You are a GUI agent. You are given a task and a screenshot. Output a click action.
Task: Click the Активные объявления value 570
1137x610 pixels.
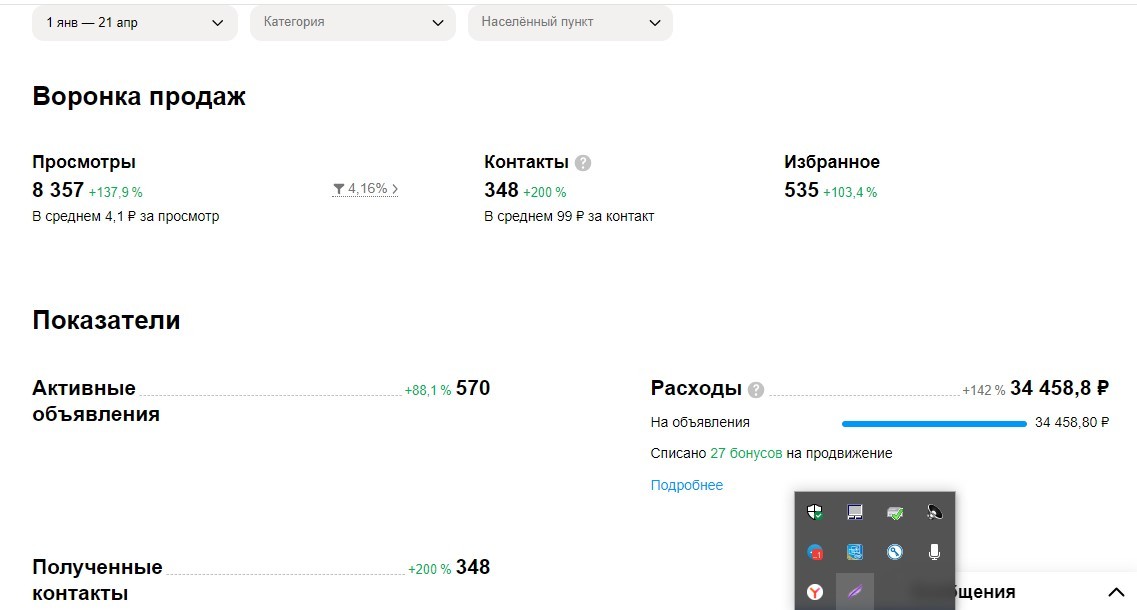tap(473, 388)
